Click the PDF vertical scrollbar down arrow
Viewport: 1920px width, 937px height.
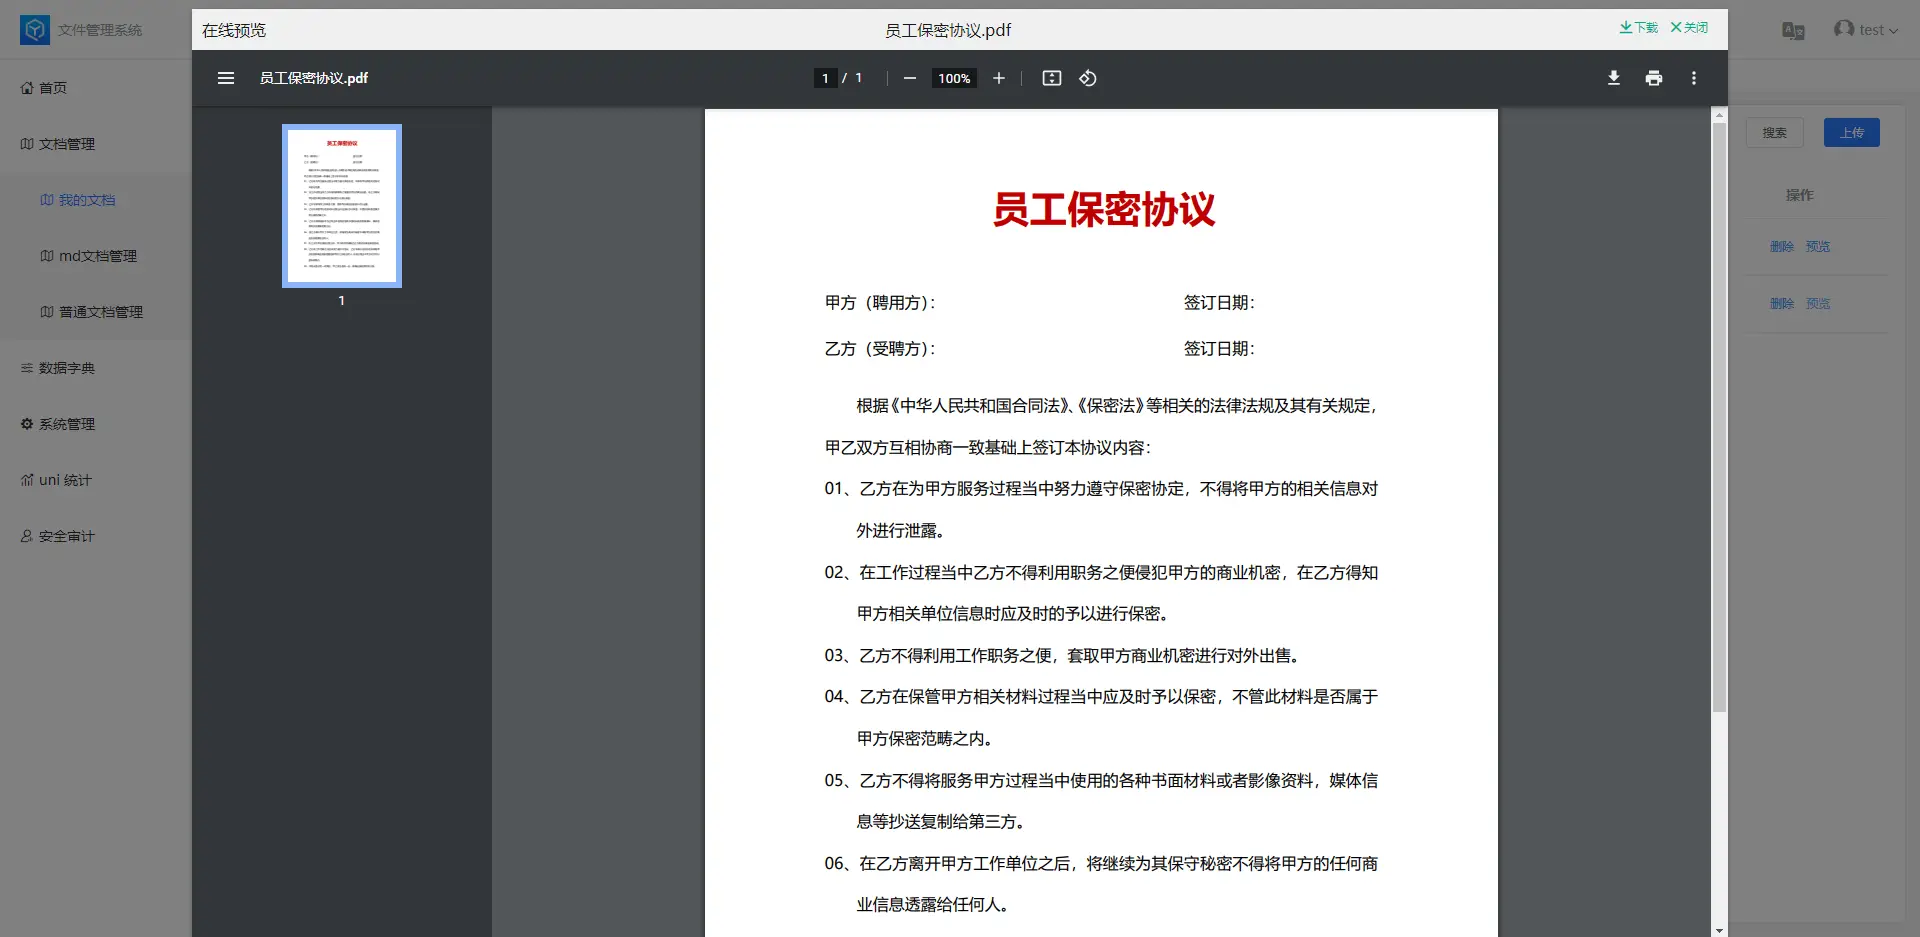[x=1719, y=930]
